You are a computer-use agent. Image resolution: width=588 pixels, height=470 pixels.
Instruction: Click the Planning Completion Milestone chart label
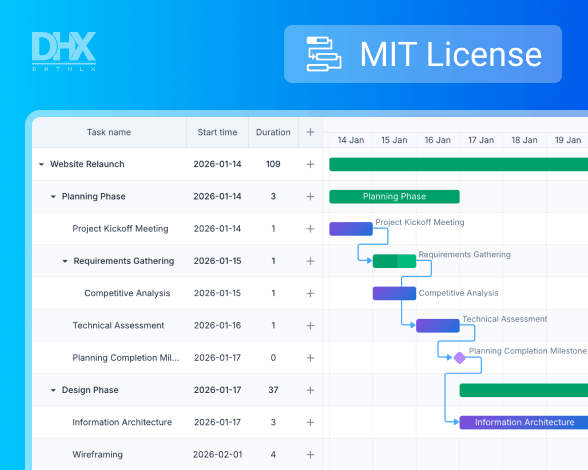(x=528, y=351)
